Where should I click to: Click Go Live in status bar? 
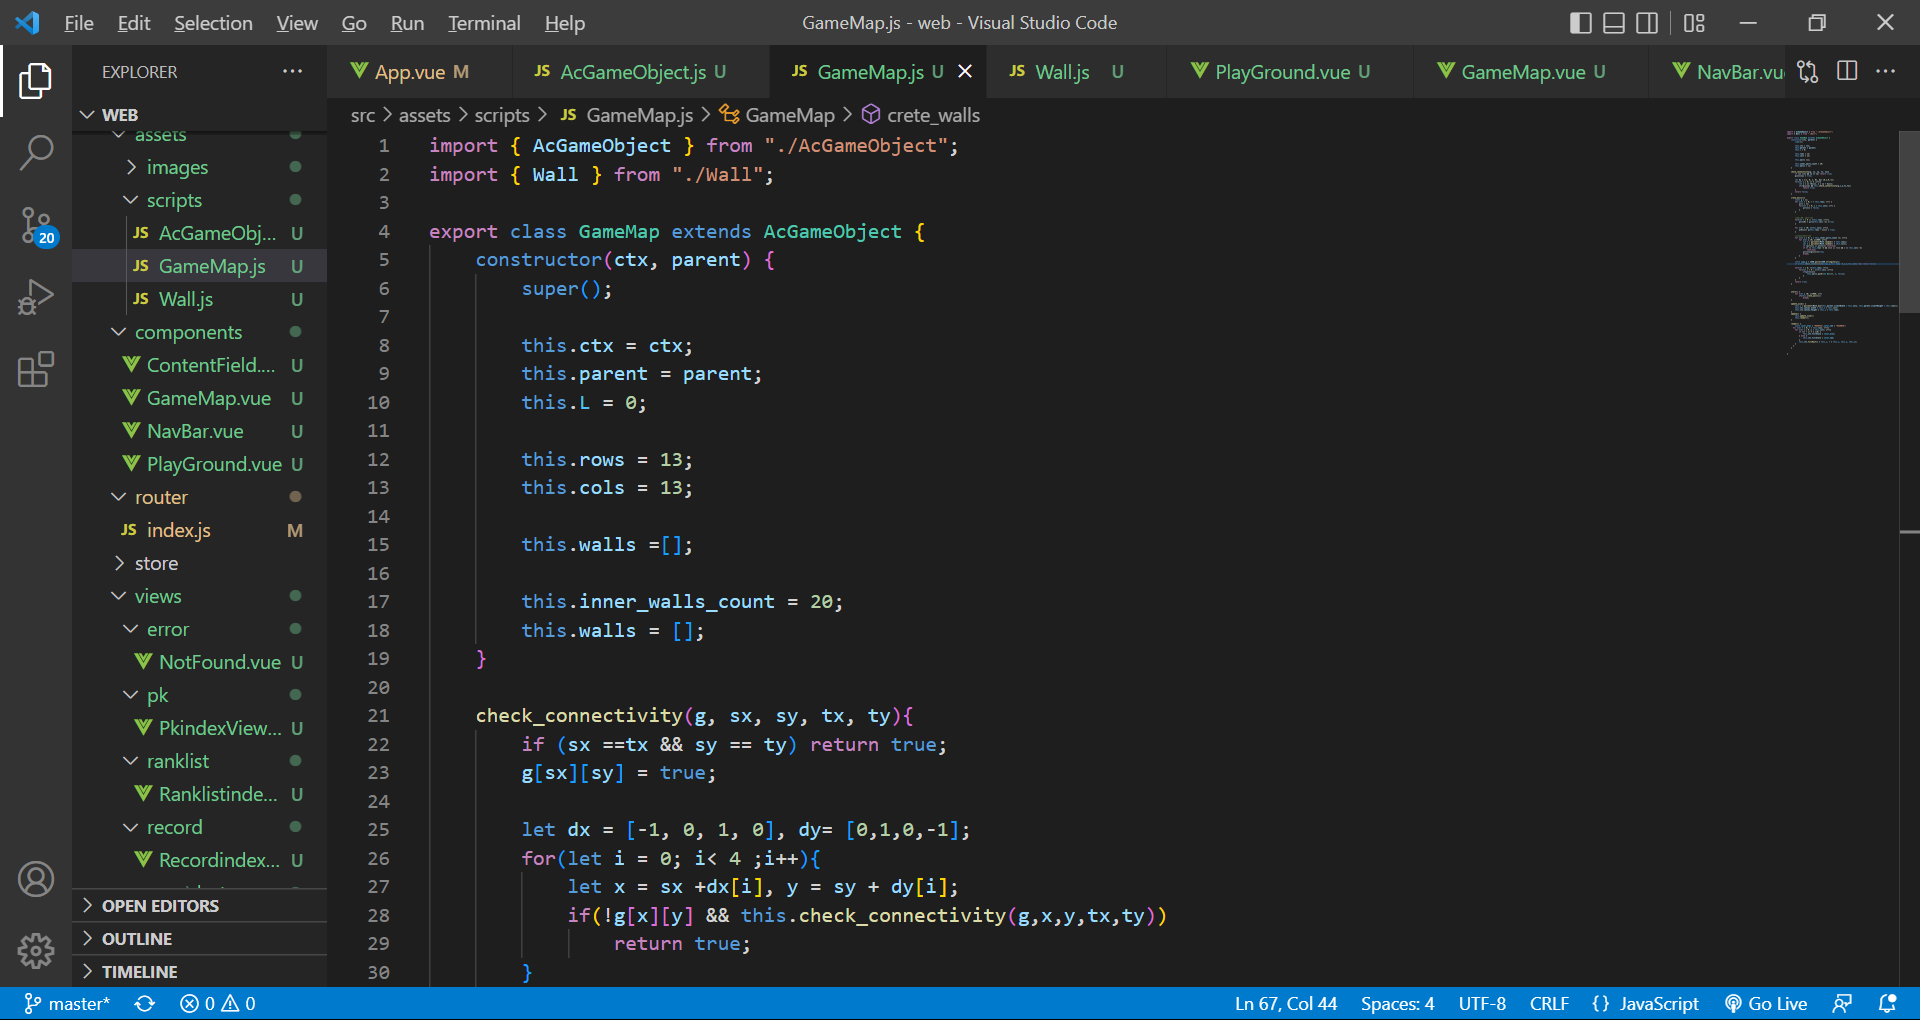coord(1766,1004)
